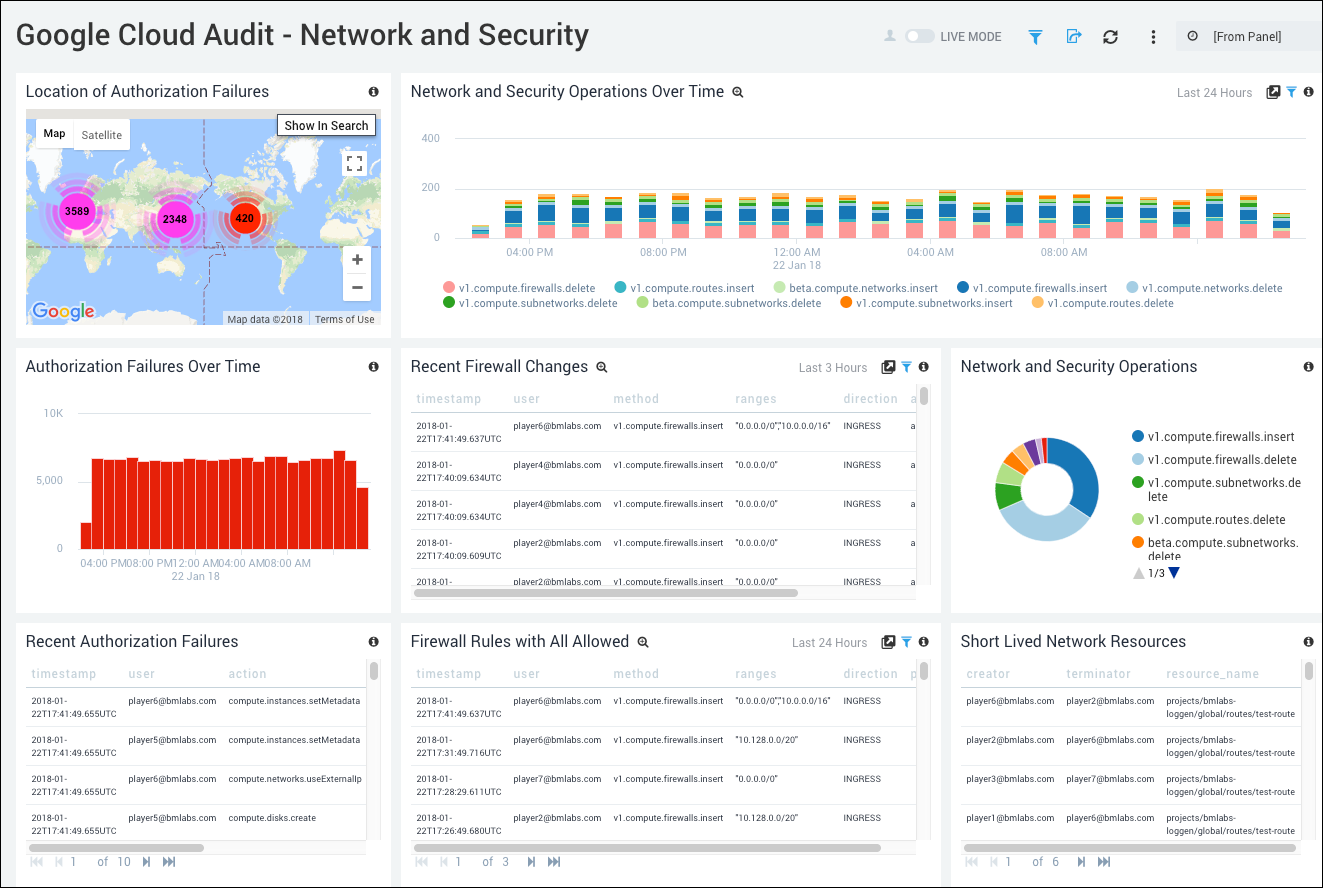Open the three-dot more options menu
This screenshot has height=888, width=1323.
pyautogui.click(x=1153, y=37)
